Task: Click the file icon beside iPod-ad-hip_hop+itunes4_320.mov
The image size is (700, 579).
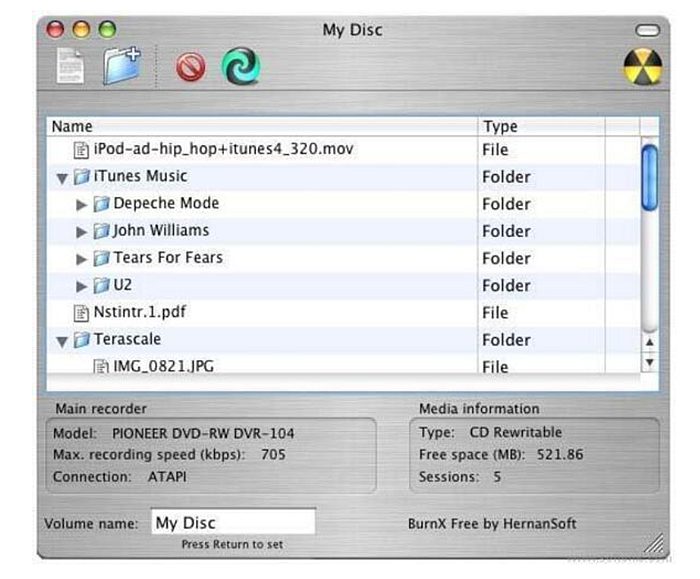Action: [81, 150]
